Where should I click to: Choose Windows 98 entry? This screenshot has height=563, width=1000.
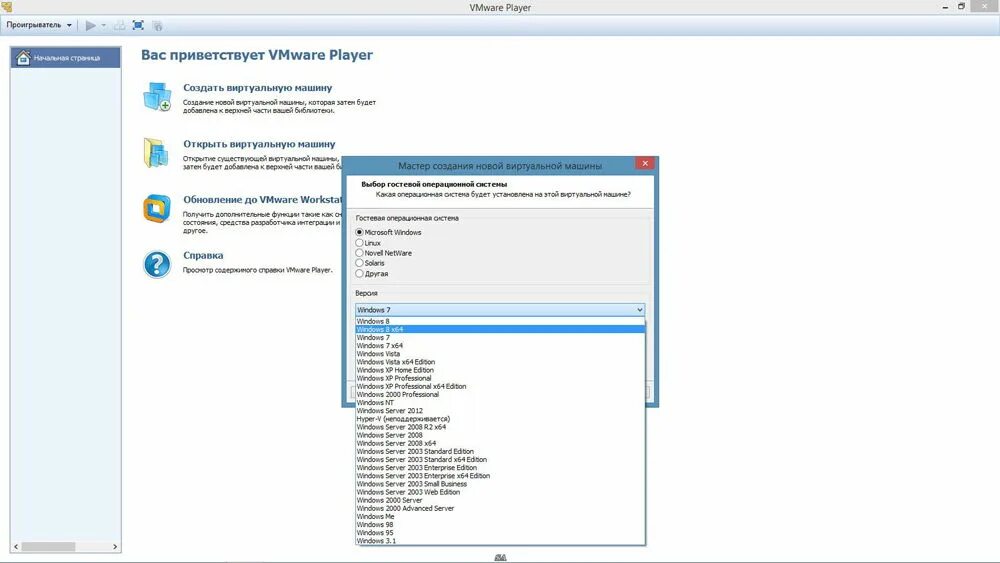500,525
